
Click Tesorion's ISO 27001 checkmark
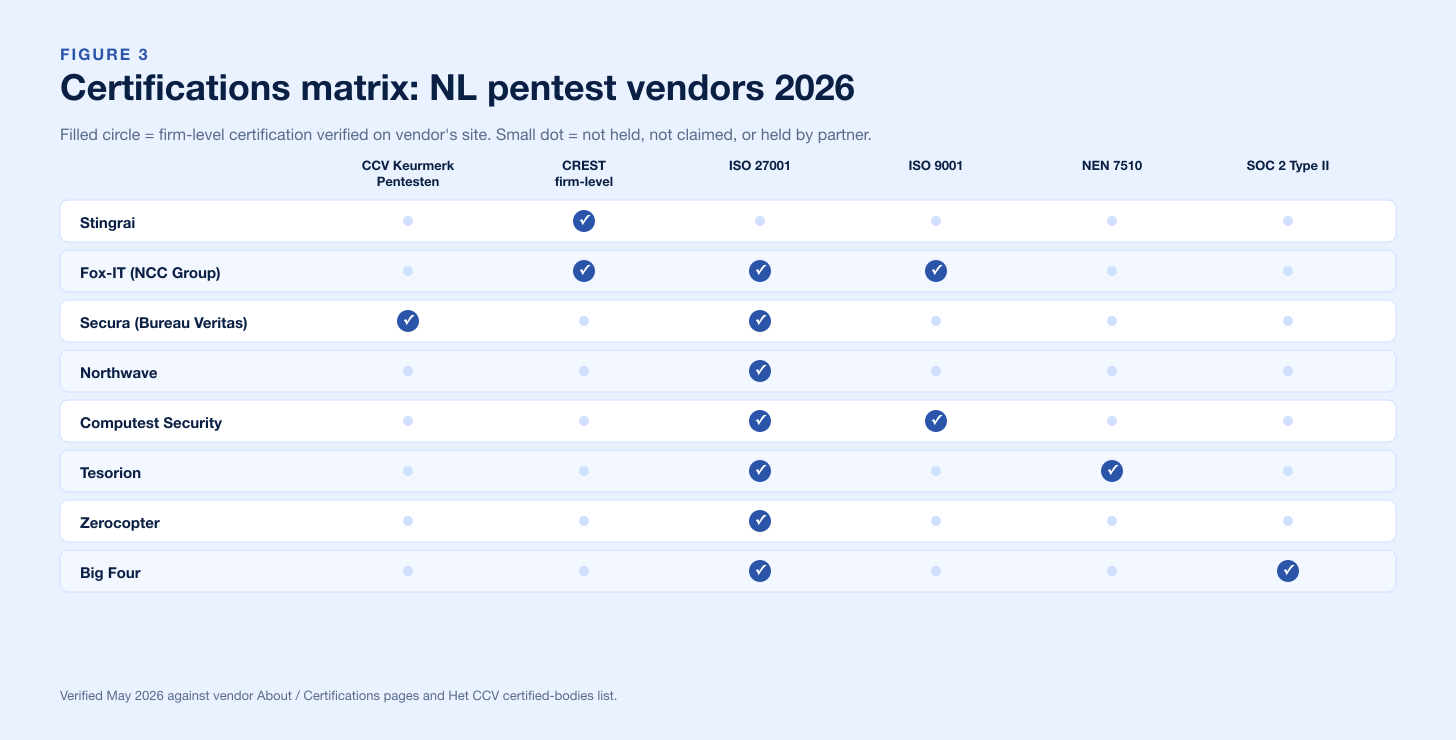[x=760, y=471]
